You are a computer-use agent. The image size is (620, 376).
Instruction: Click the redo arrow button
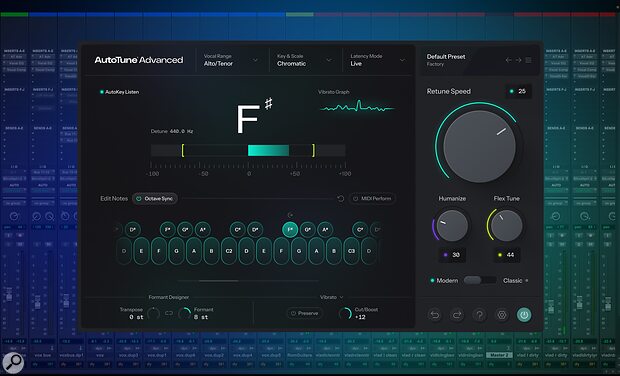(457, 315)
